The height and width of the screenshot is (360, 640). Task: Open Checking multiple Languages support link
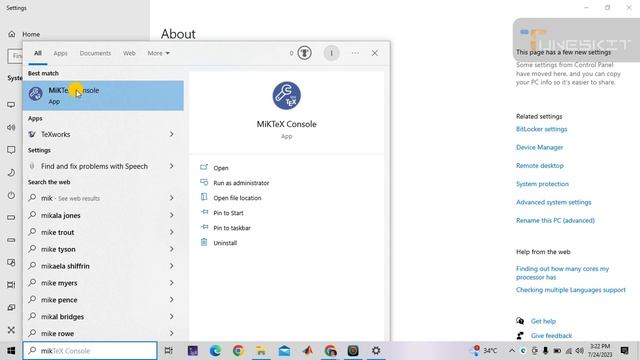(x=571, y=290)
